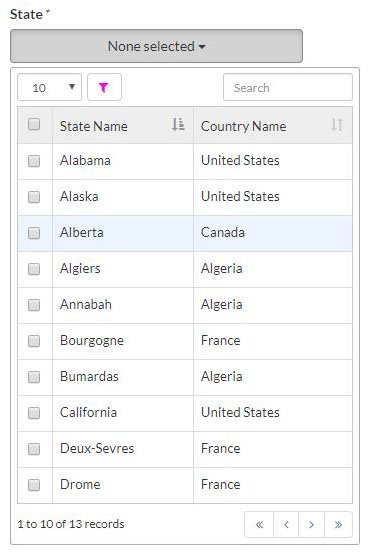Go to next page of records
Viewport: 370px width, 560px height.
click(x=311, y=524)
